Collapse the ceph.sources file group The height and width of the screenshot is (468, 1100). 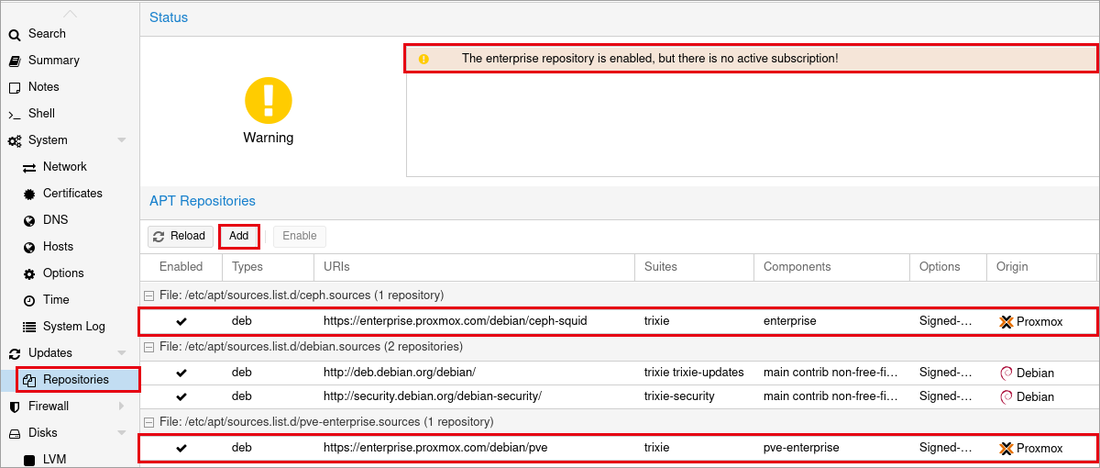[148, 295]
